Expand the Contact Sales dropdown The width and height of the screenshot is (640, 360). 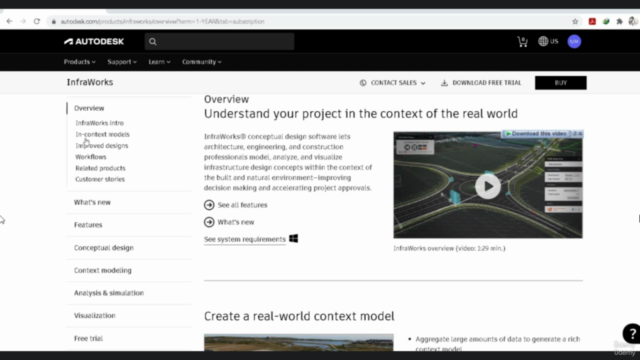pyautogui.click(x=393, y=83)
